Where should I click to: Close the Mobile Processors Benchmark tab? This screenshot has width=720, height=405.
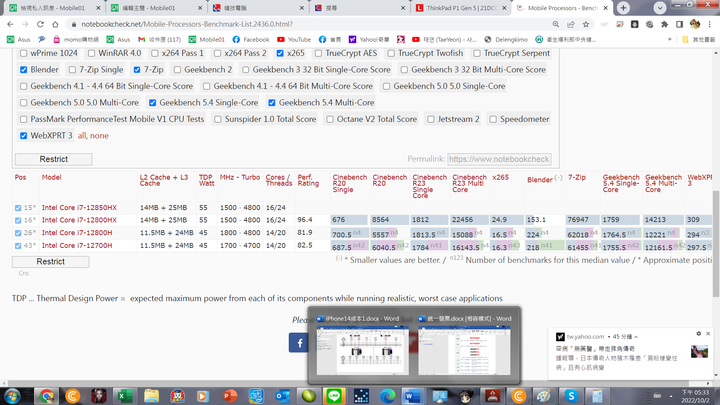(606, 8)
